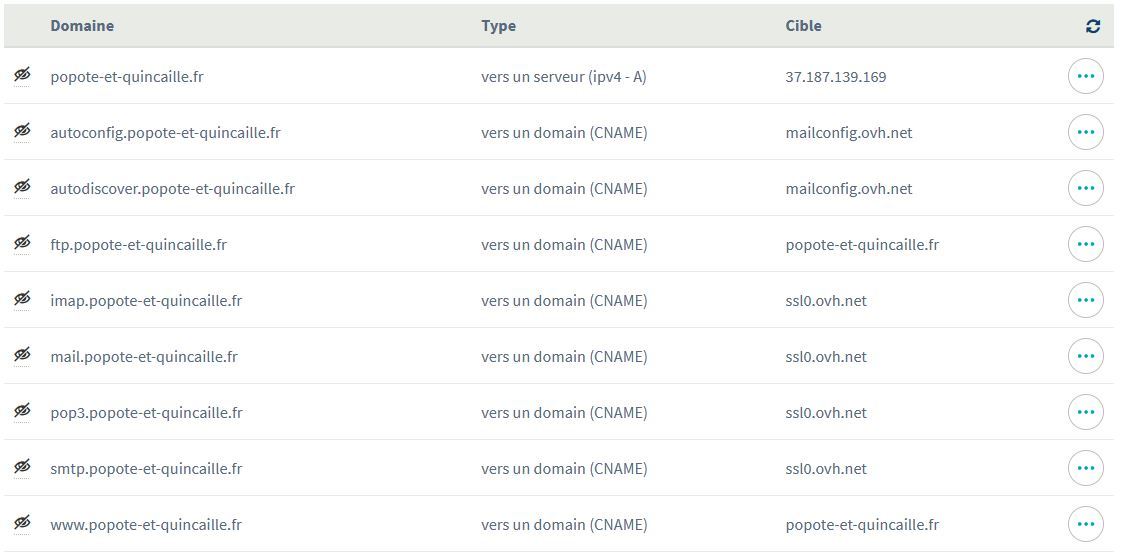1122x558 pixels.
Task: Open three-dot menu for autodiscover record
Action: coord(1085,188)
